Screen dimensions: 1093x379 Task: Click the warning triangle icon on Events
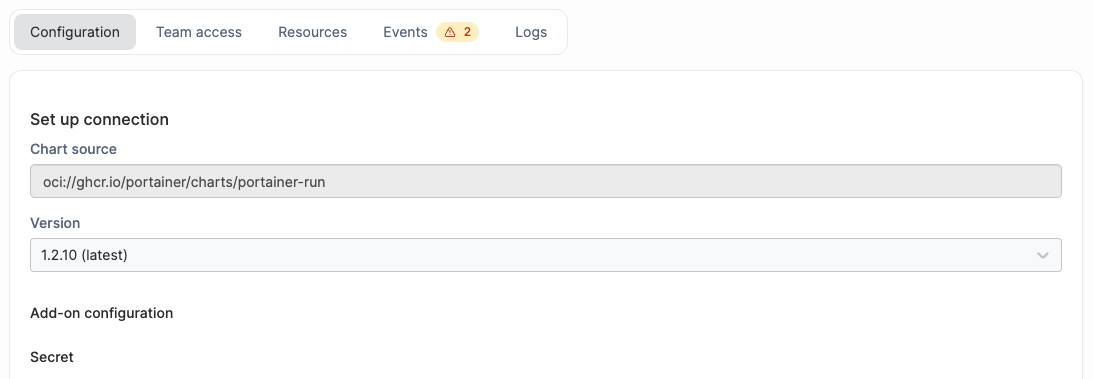[x=450, y=32]
